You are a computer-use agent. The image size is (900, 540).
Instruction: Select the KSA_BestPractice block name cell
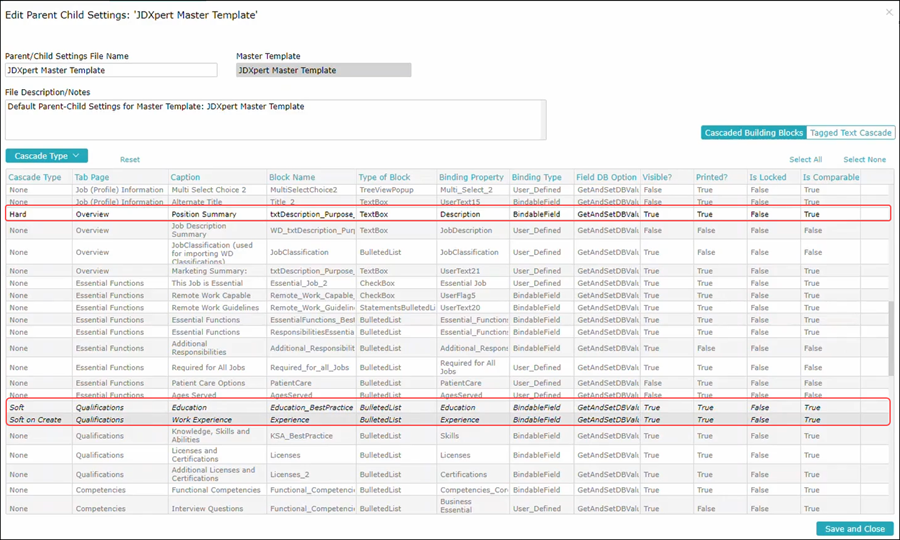[301, 436]
